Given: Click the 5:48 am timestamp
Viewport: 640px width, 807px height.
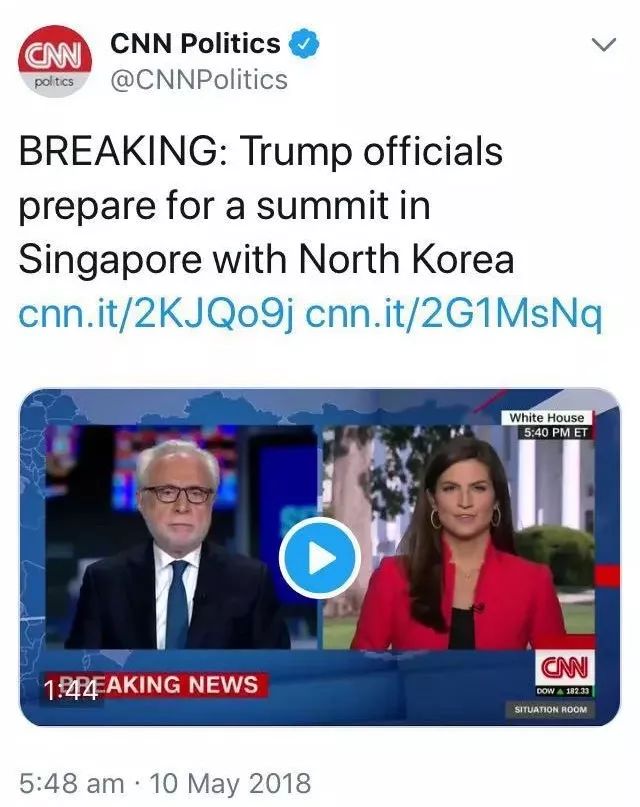Looking at the screenshot, I should tap(72, 783).
